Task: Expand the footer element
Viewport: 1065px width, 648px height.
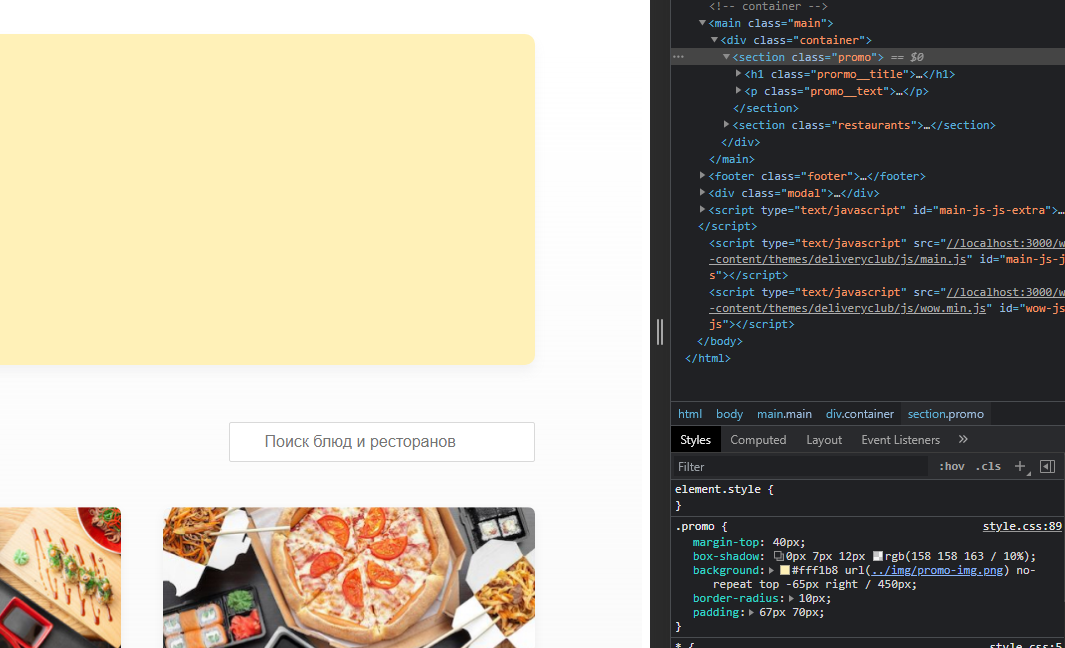Action: (x=702, y=175)
